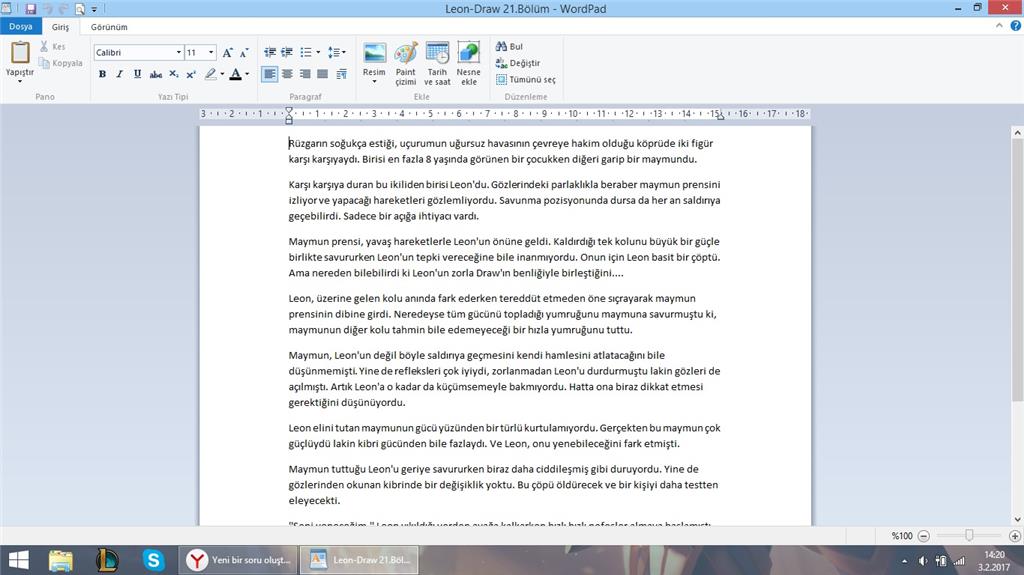Open the Windows Start button
1024x575 pixels.
point(18,560)
